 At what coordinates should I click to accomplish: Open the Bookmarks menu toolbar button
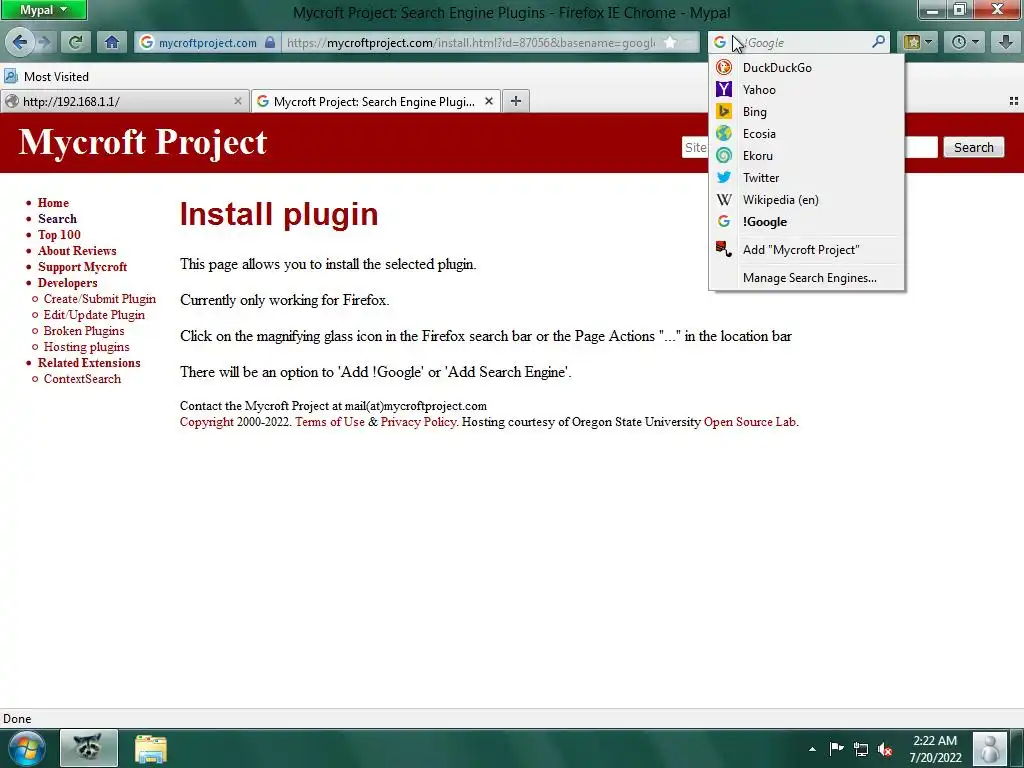click(x=917, y=42)
